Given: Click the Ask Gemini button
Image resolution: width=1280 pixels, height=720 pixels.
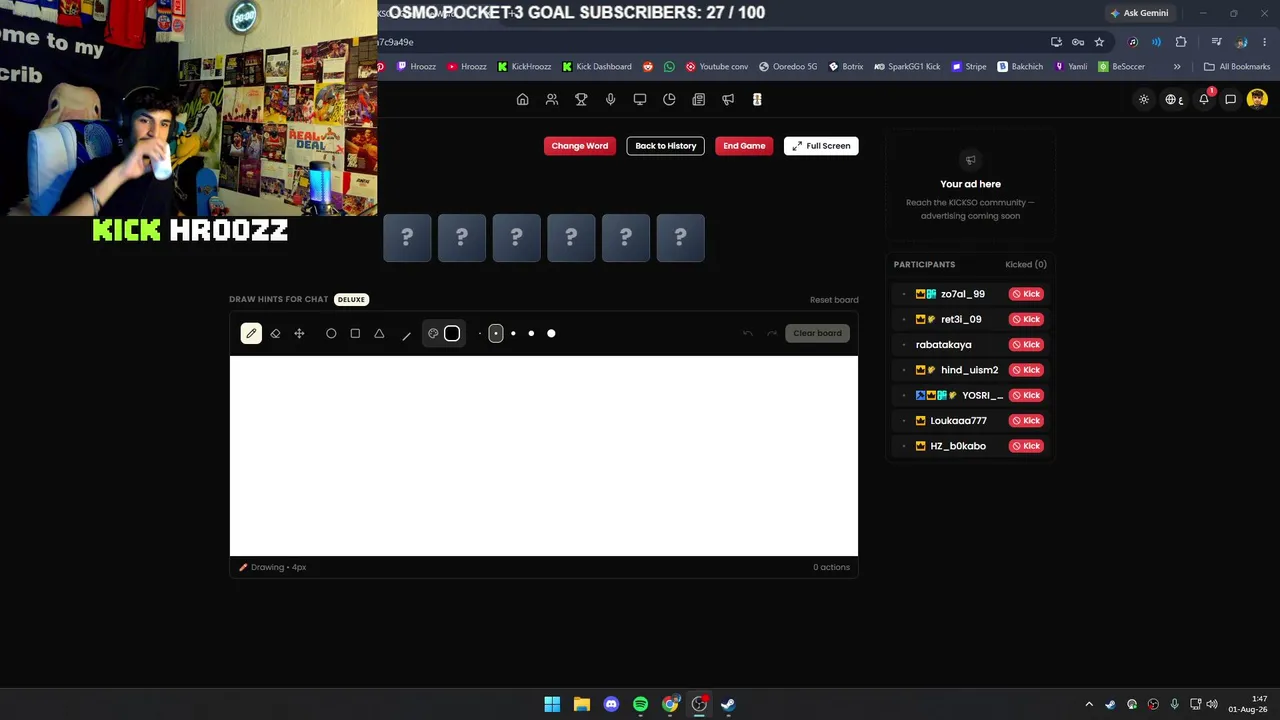Looking at the screenshot, I should (x=1139, y=13).
